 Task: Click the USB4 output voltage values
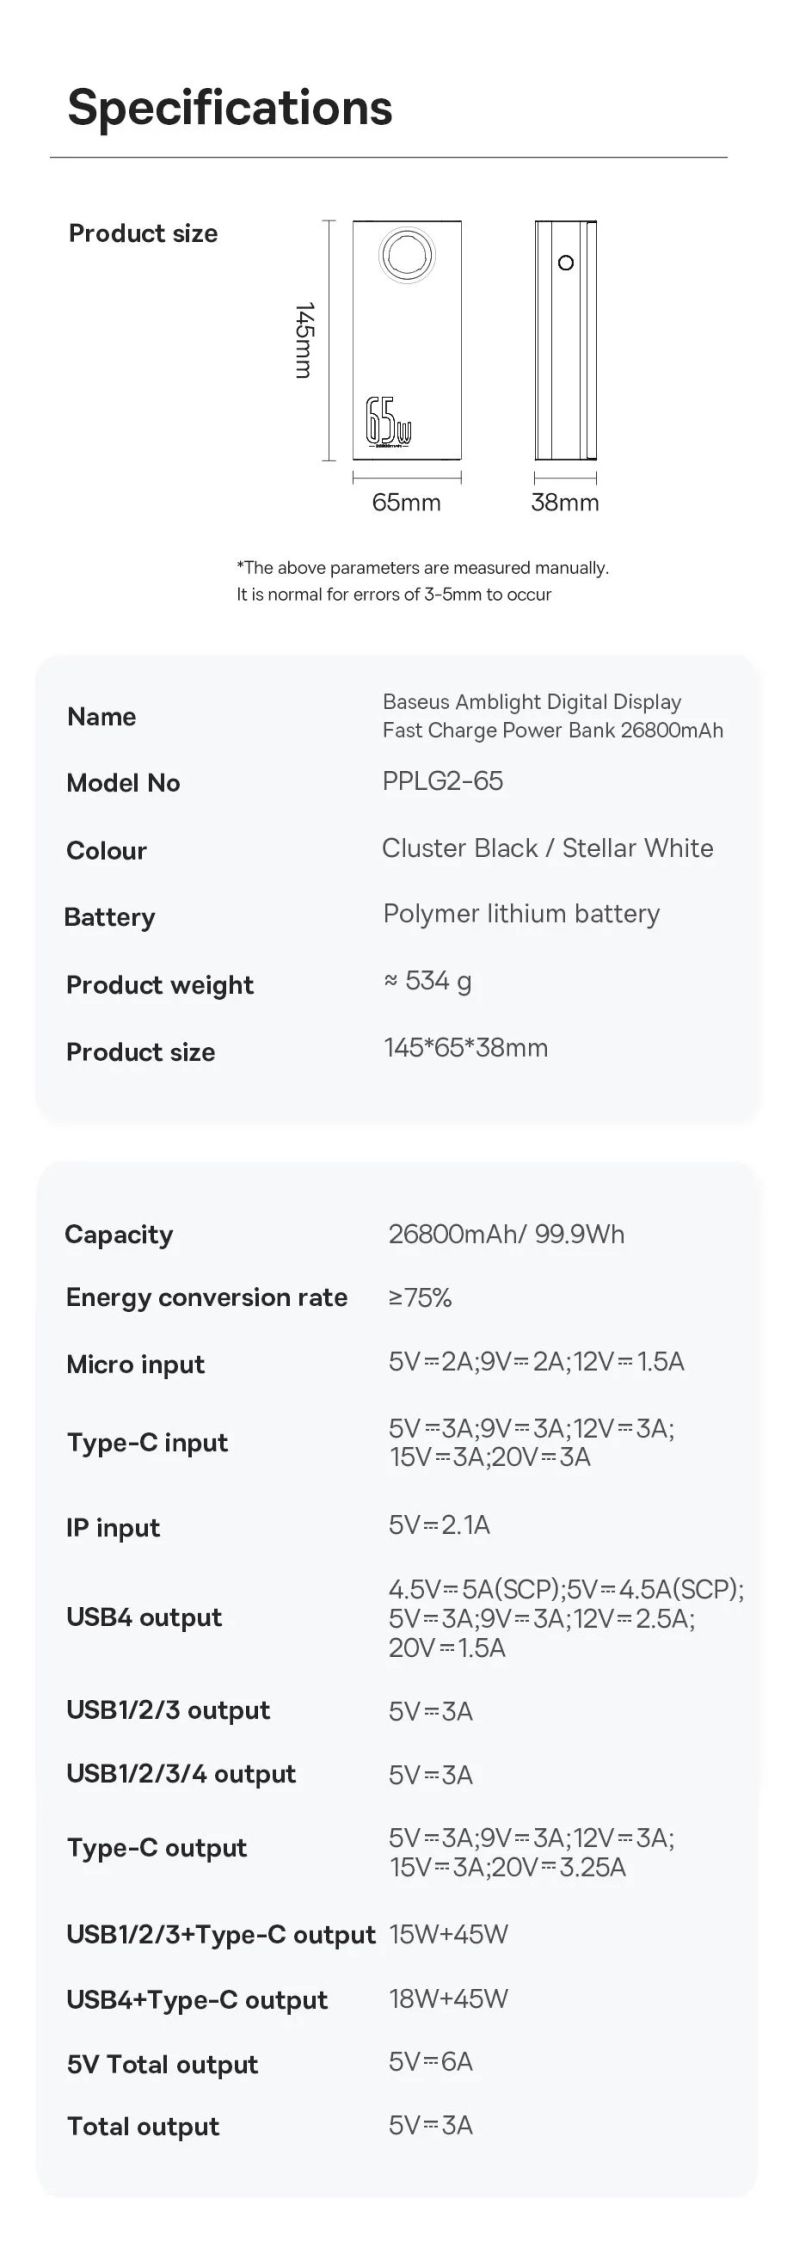(x=566, y=1618)
